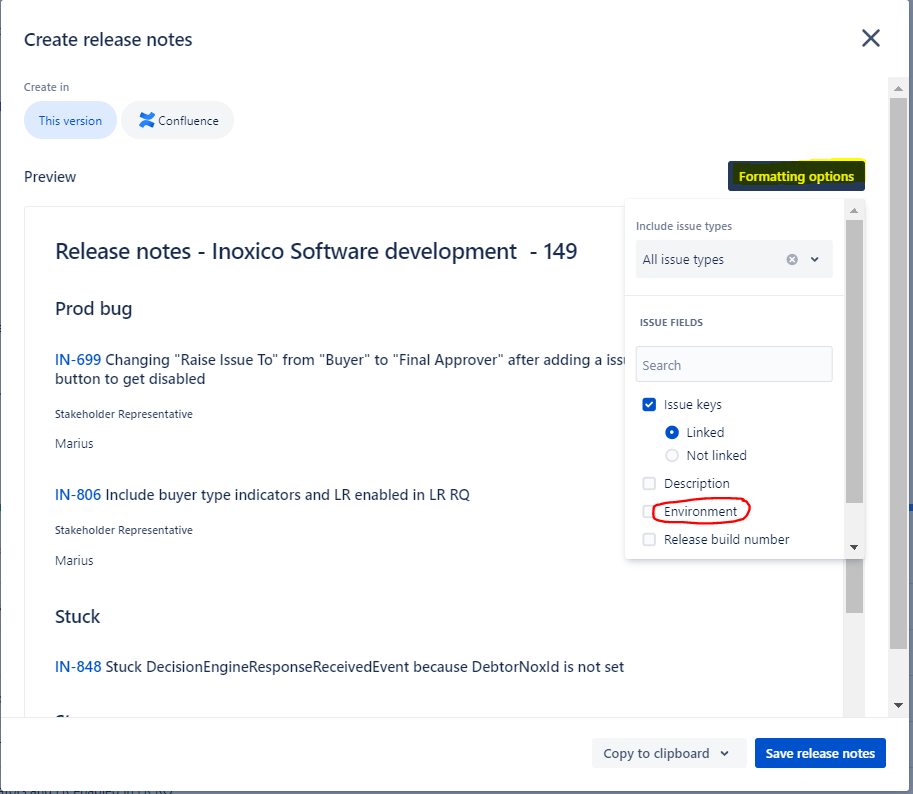Click Save release notes button
Image resolution: width=913 pixels, height=794 pixels.
click(820, 753)
